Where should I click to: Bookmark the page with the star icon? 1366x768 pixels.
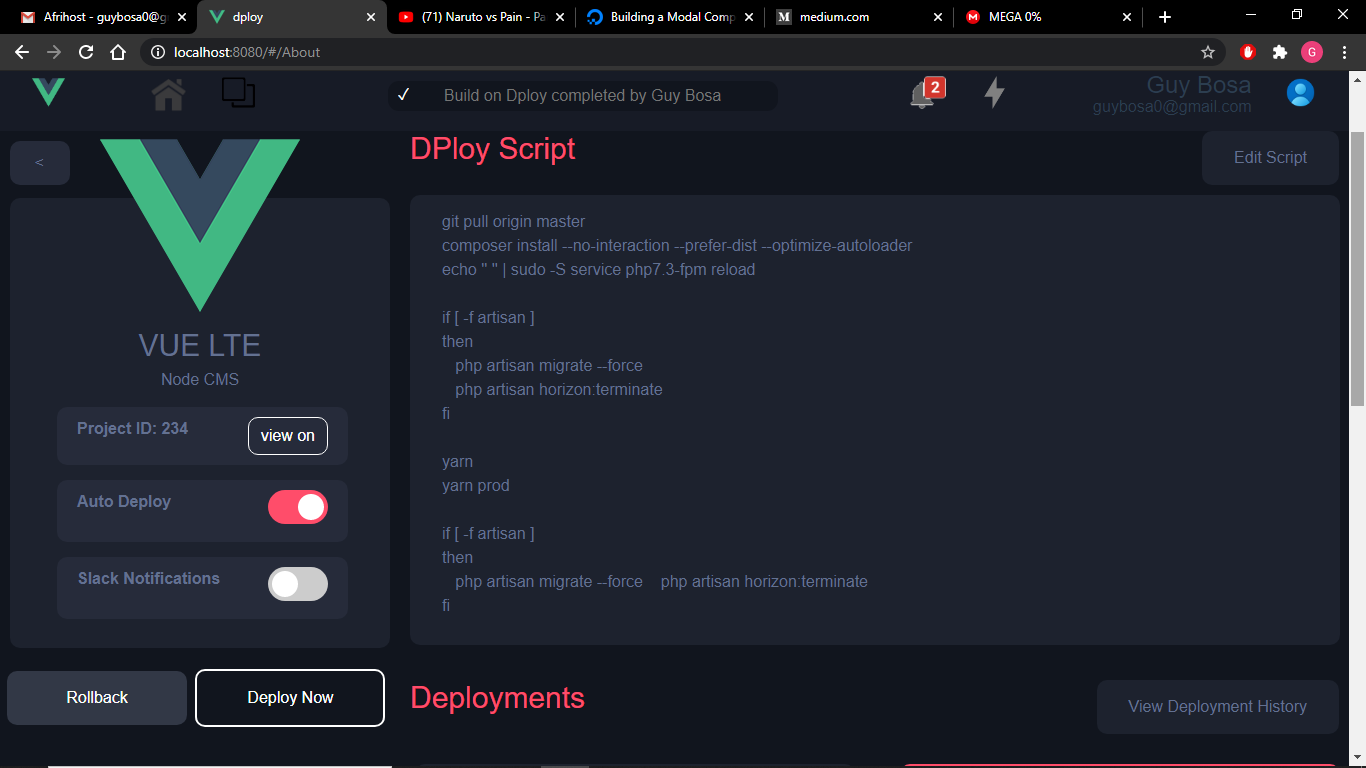[1207, 52]
